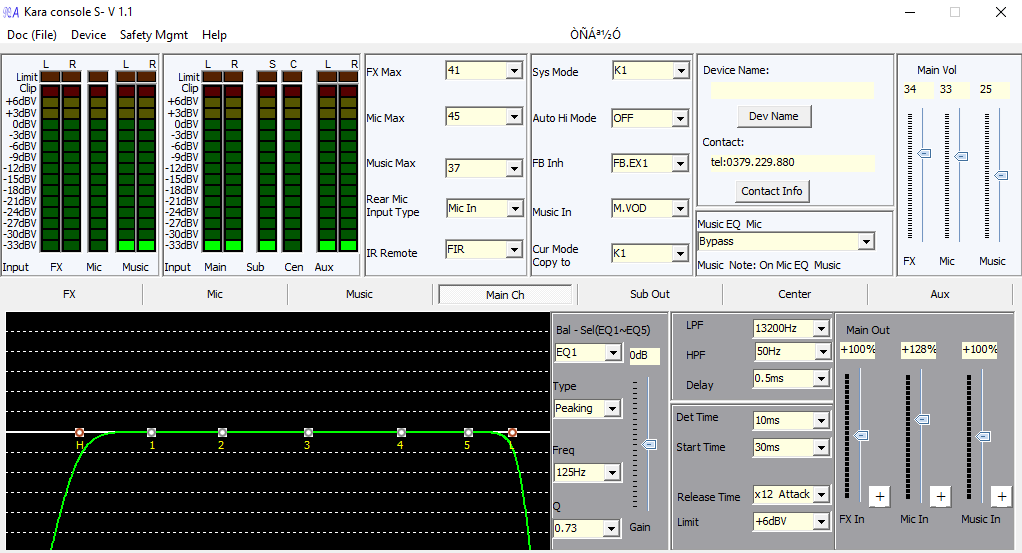Image resolution: width=1022 pixels, height=553 pixels.
Task: Click the Kara console app icon in title bar
Action: (x=11, y=12)
